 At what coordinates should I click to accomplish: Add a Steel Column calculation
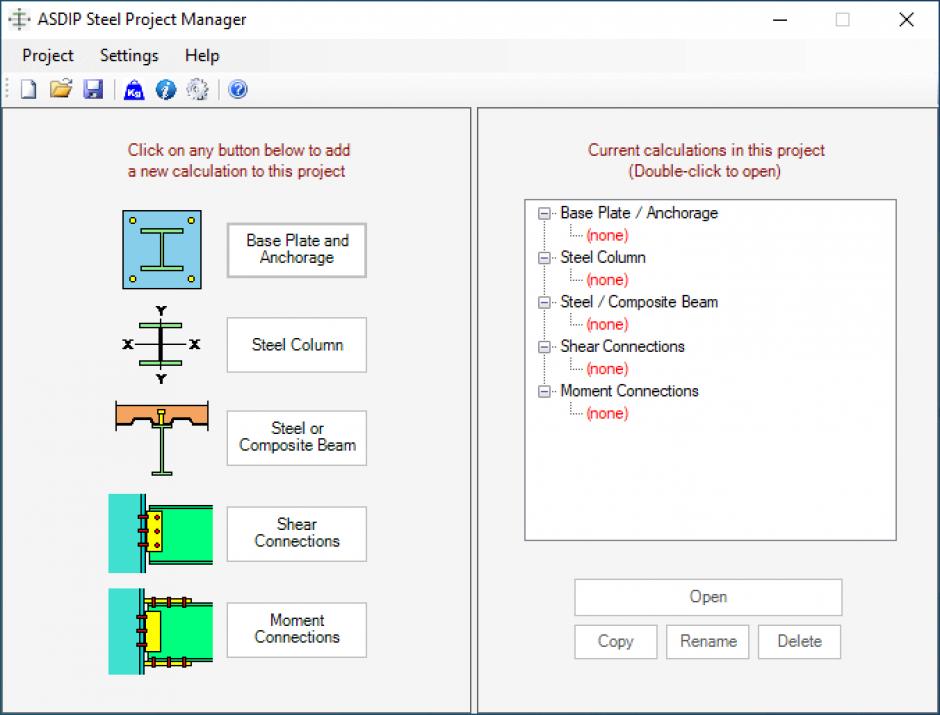click(297, 345)
